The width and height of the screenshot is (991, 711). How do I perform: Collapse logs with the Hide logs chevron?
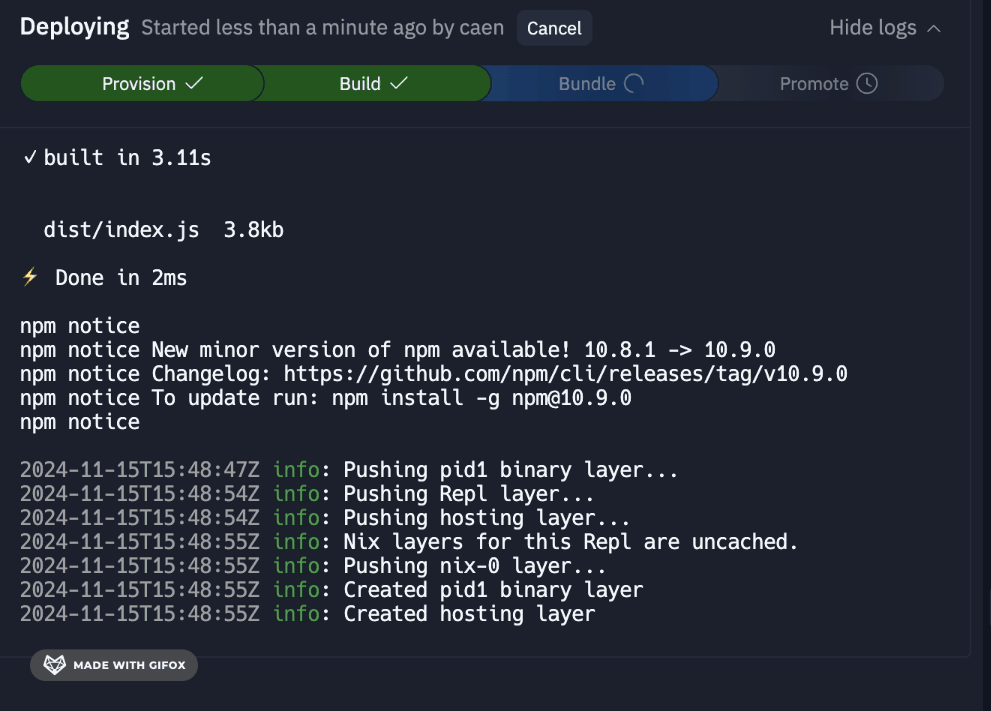(934, 28)
